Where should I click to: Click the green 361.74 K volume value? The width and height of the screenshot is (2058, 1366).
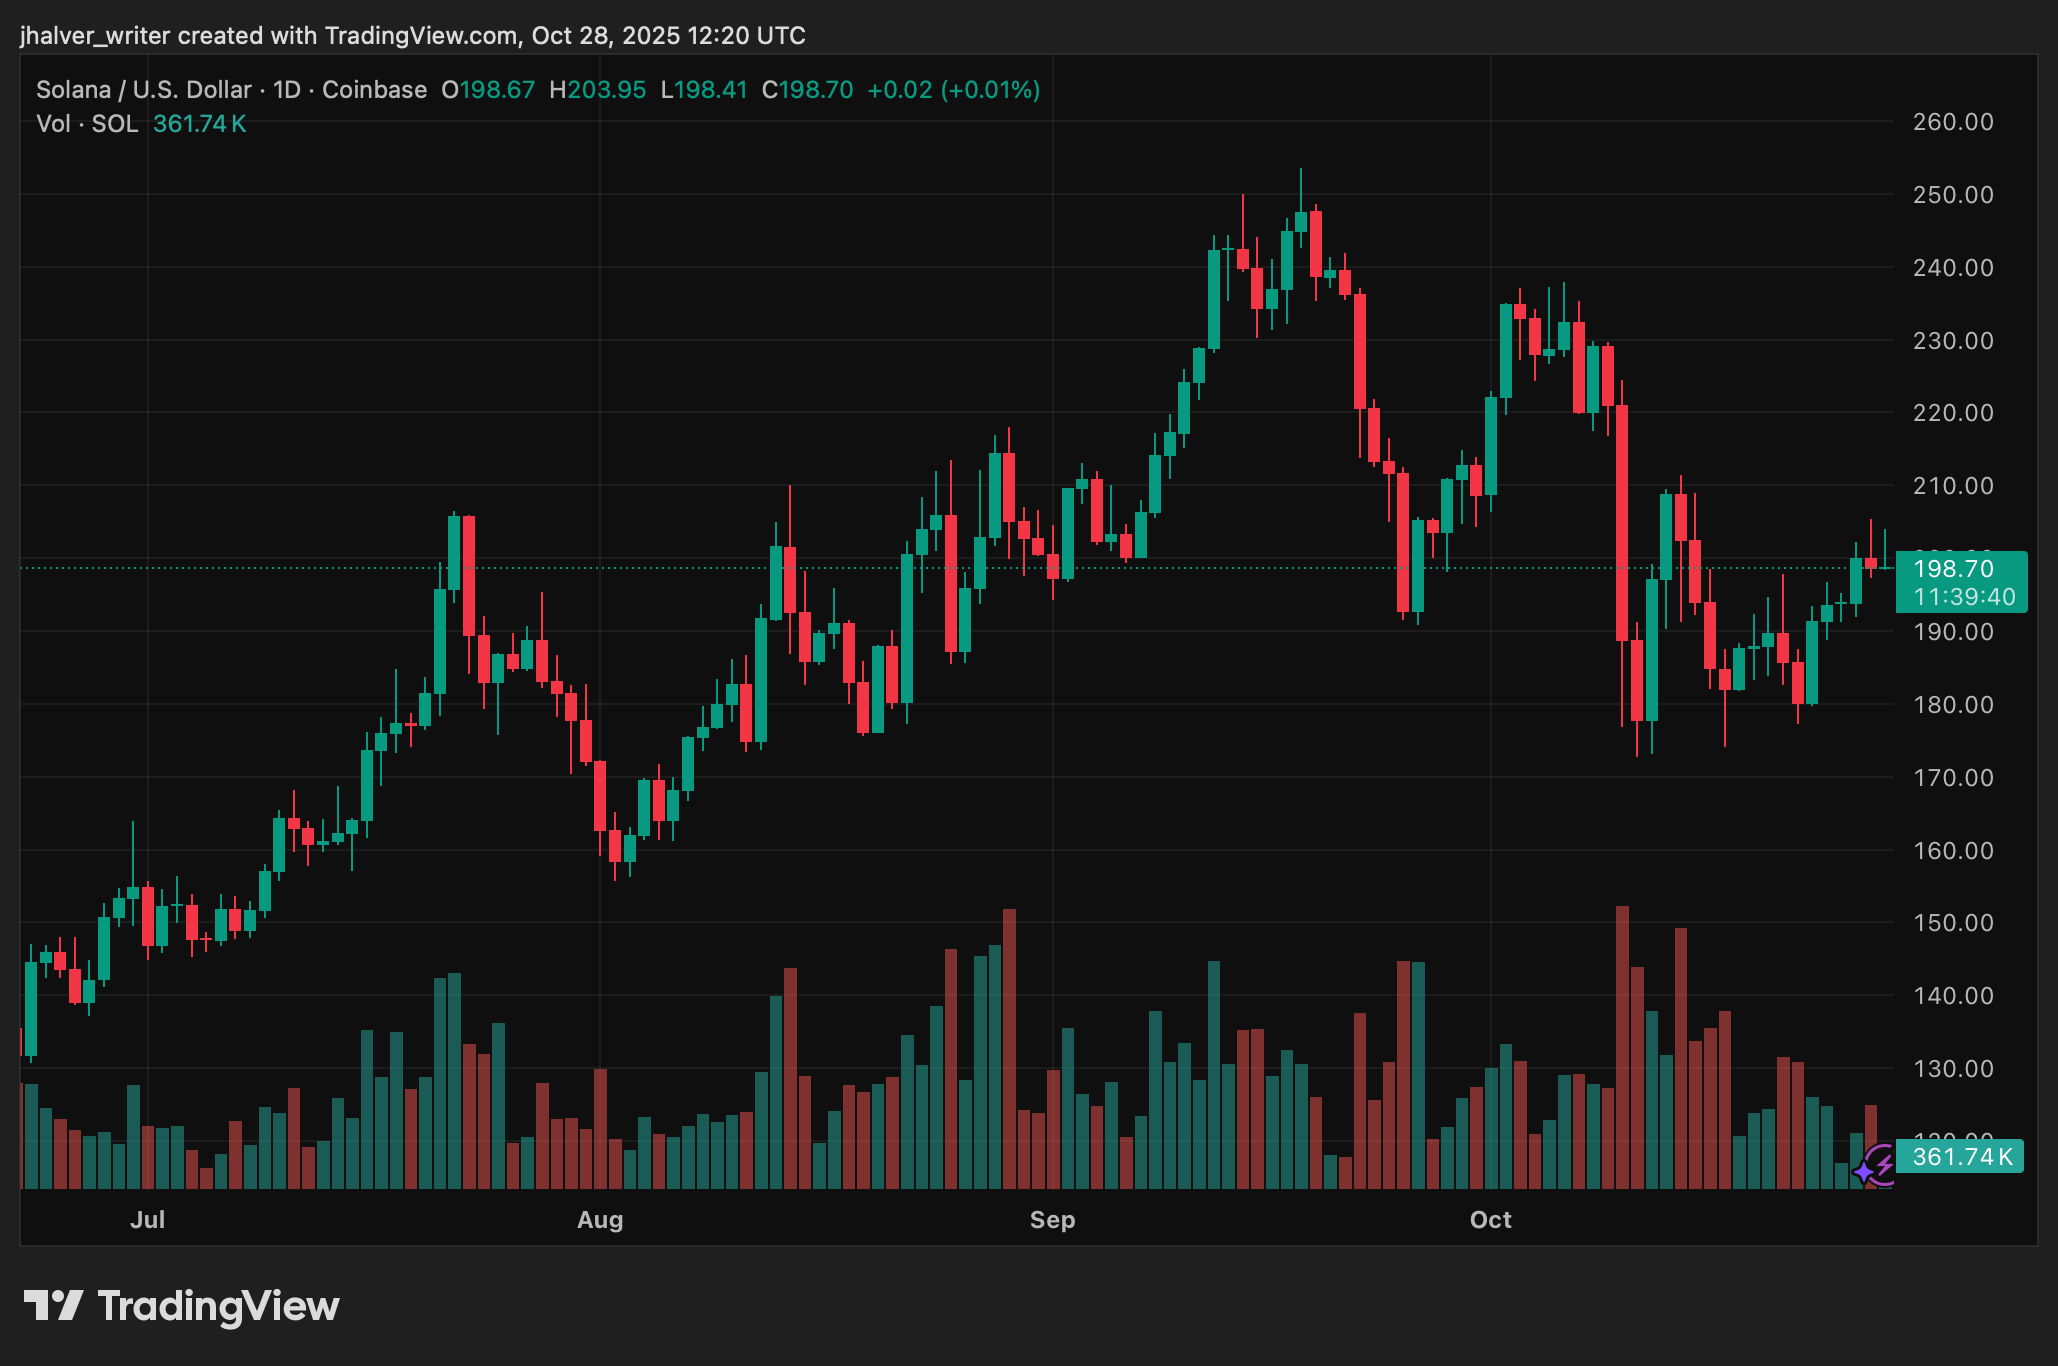click(199, 124)
